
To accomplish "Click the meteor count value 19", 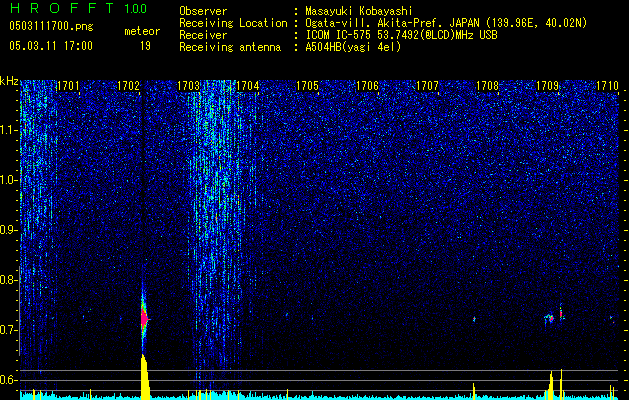I will click(145, 46).
